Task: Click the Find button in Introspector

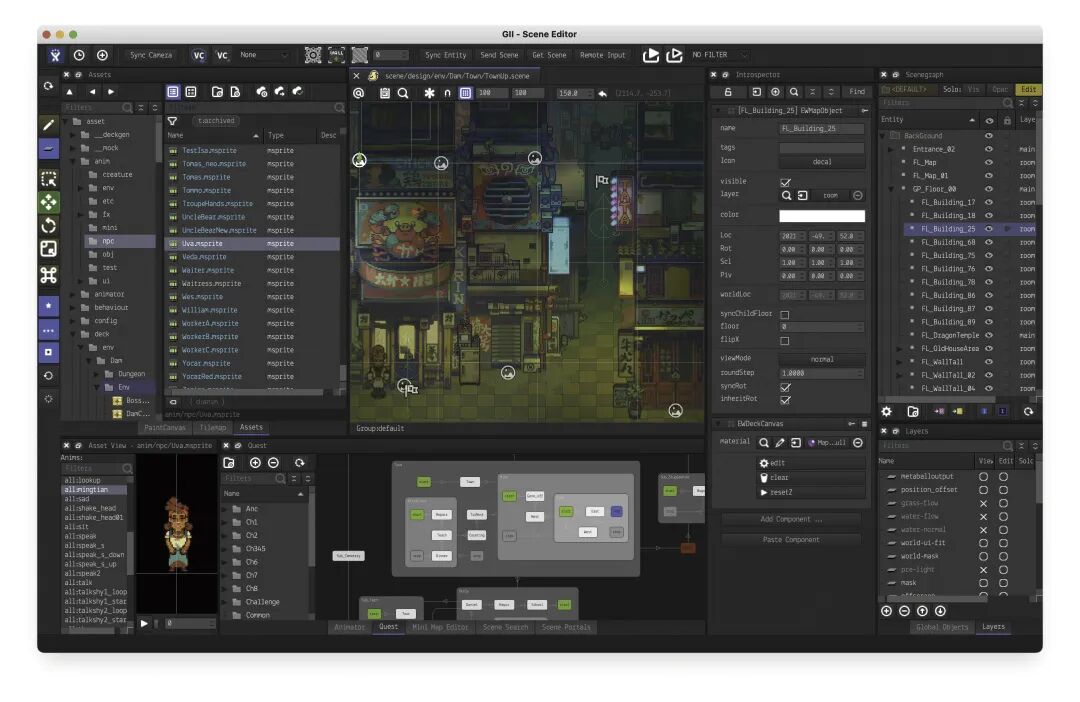Action: [x=857, y=92]
